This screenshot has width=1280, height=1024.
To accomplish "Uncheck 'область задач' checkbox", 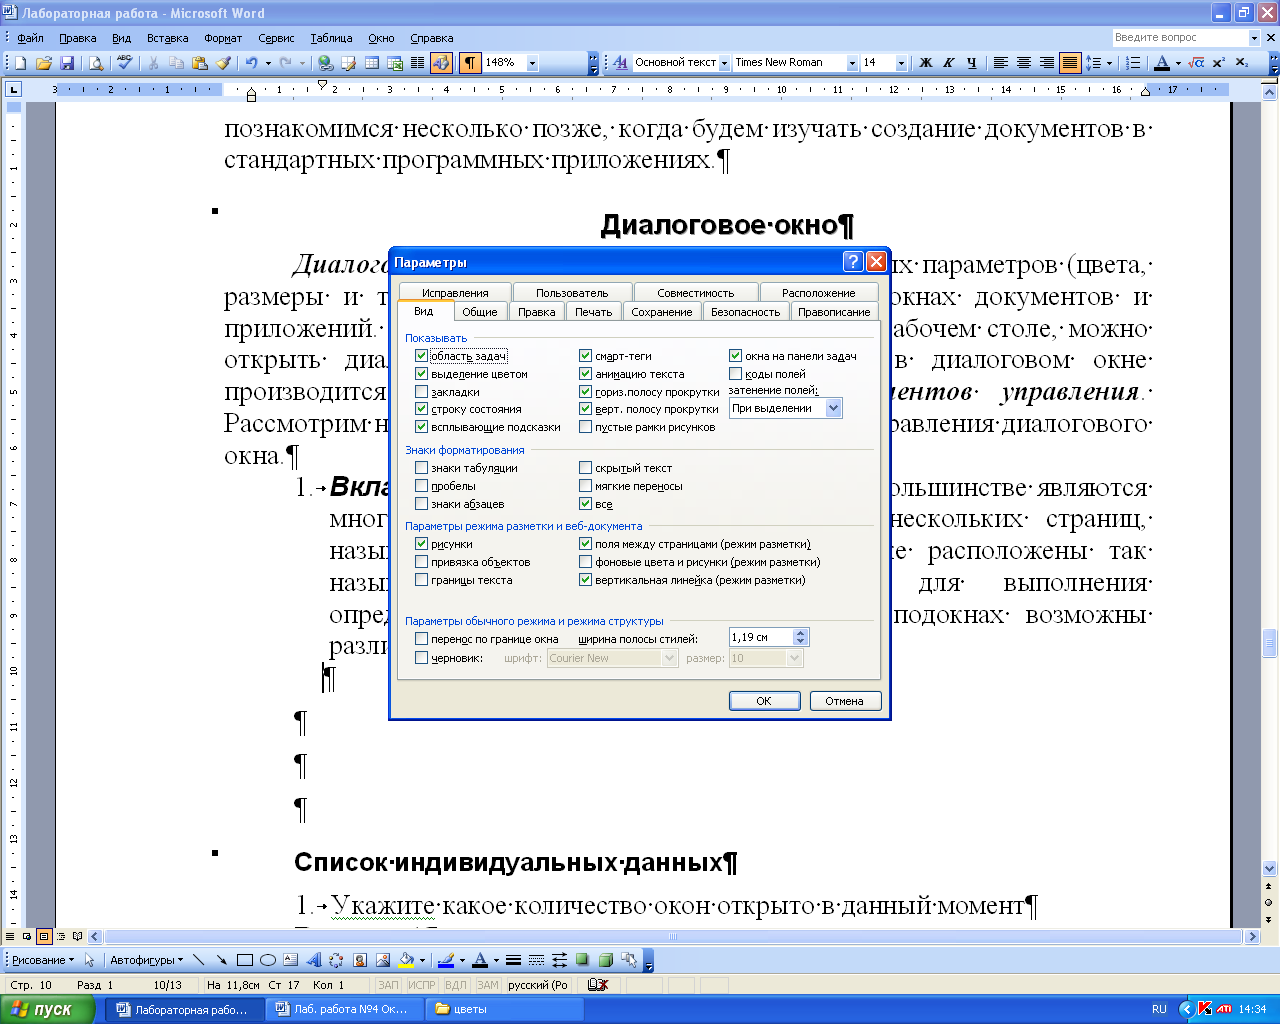I will click(422, 356).
